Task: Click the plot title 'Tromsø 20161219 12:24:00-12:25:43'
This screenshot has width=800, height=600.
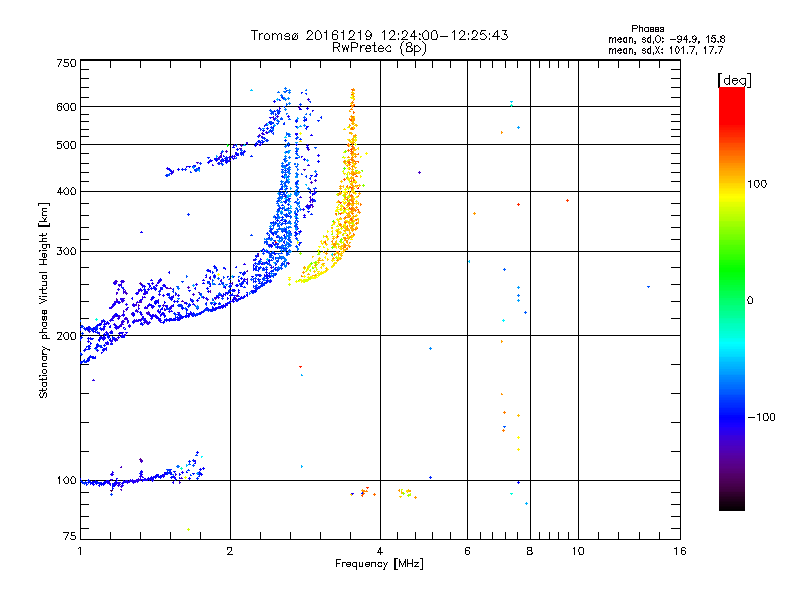Action: pos(379,35)
